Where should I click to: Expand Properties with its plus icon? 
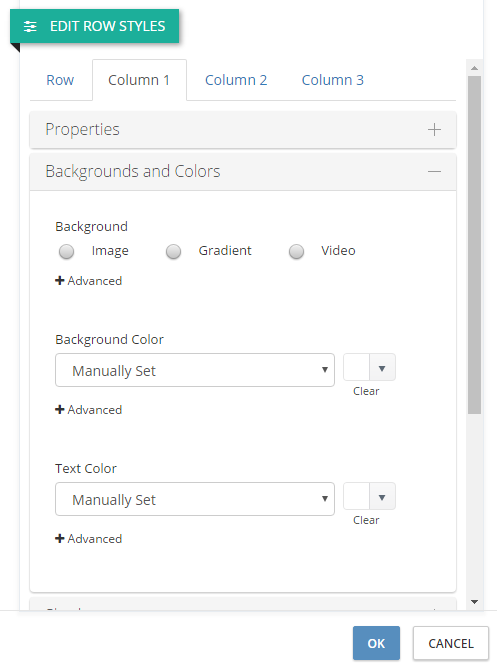pos(434,130)
